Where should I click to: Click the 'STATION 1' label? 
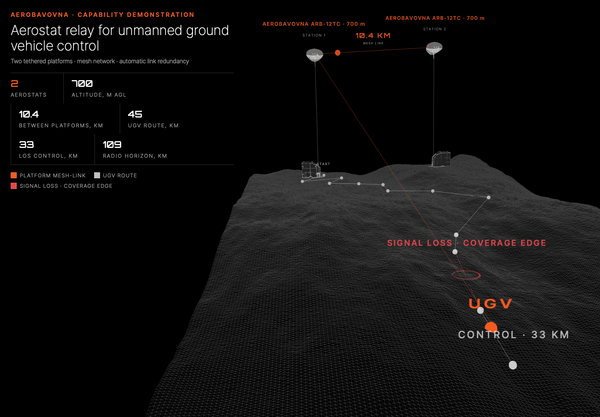click(x=314, y=35)
